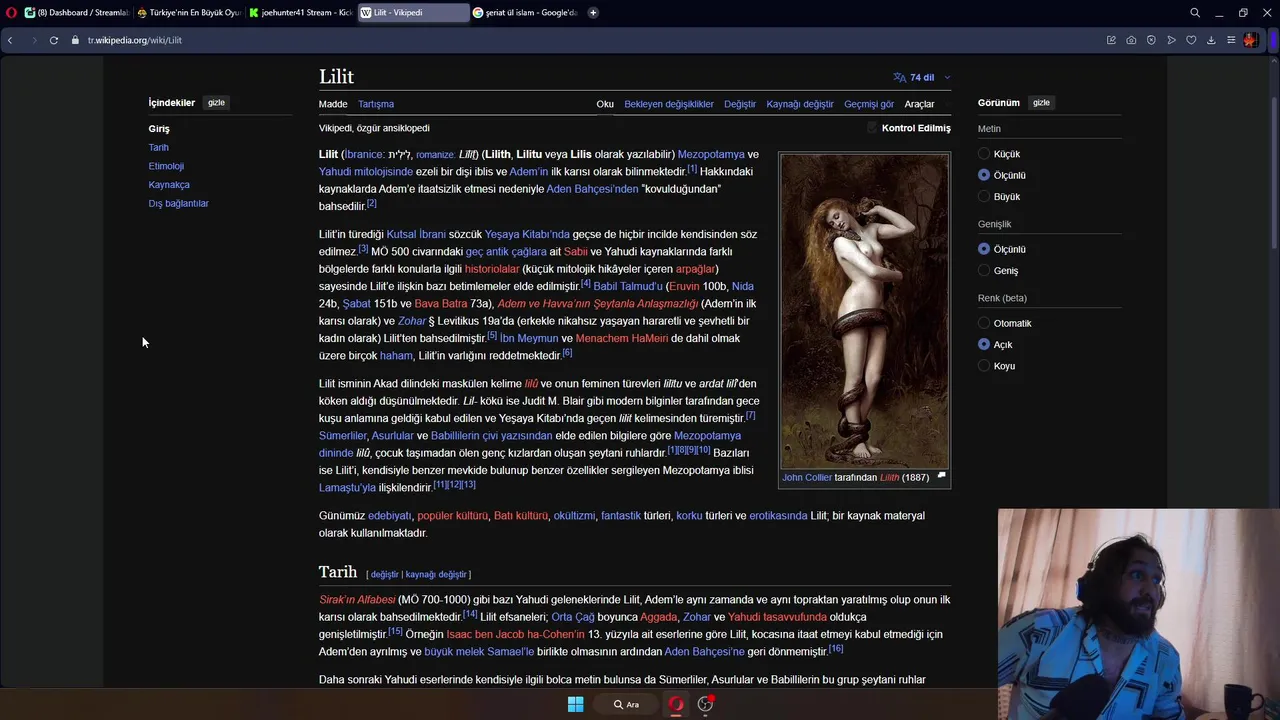
Task: Open the Lilith painting thumbnail
Action: pyautogui.click(x=865, y=312)
